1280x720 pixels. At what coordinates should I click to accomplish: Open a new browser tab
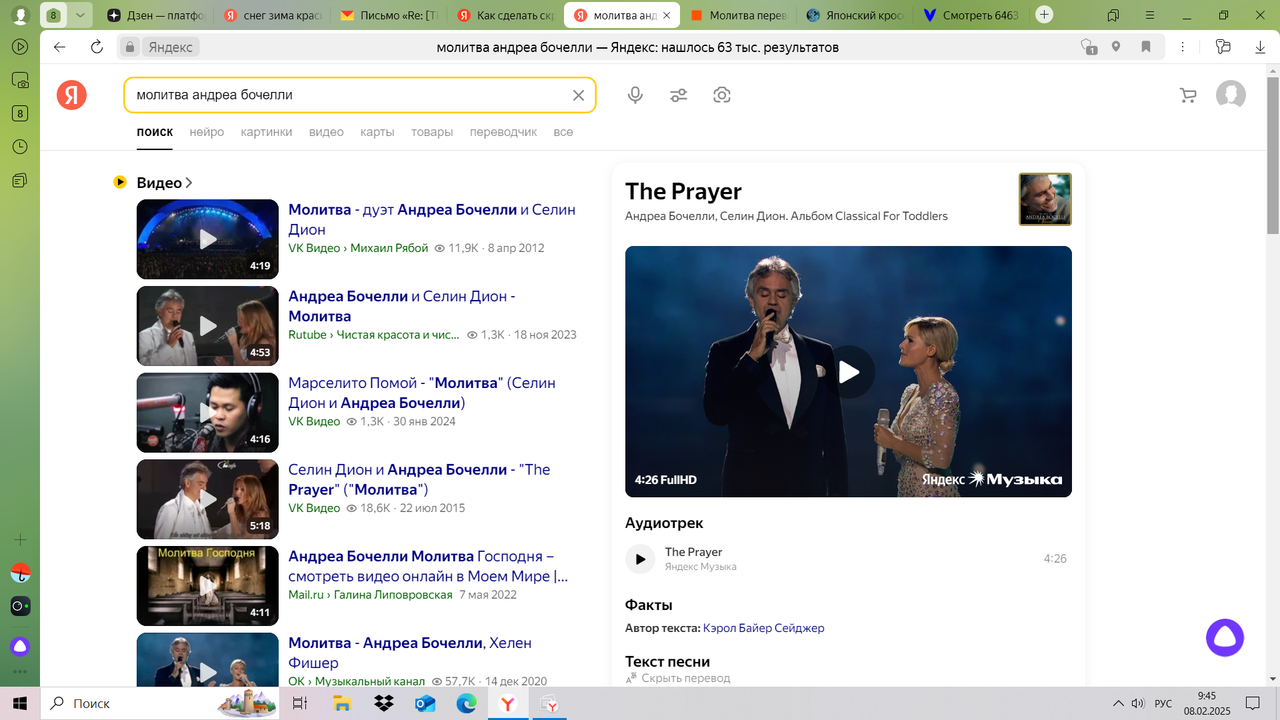(x=1044, y=15)
